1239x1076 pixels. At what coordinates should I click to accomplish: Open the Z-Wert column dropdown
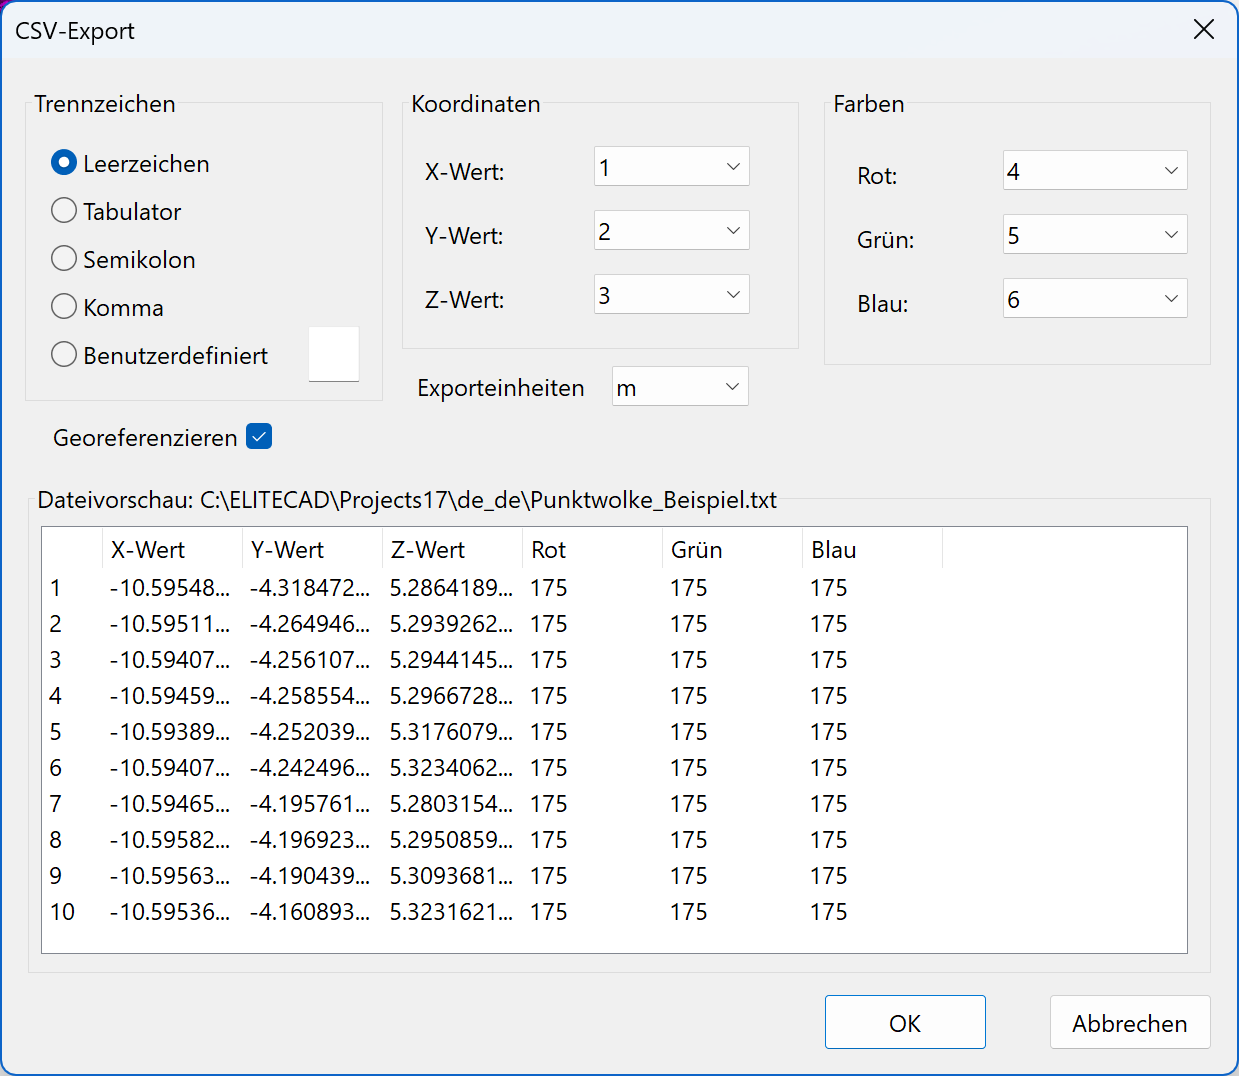tap(671, 295)
